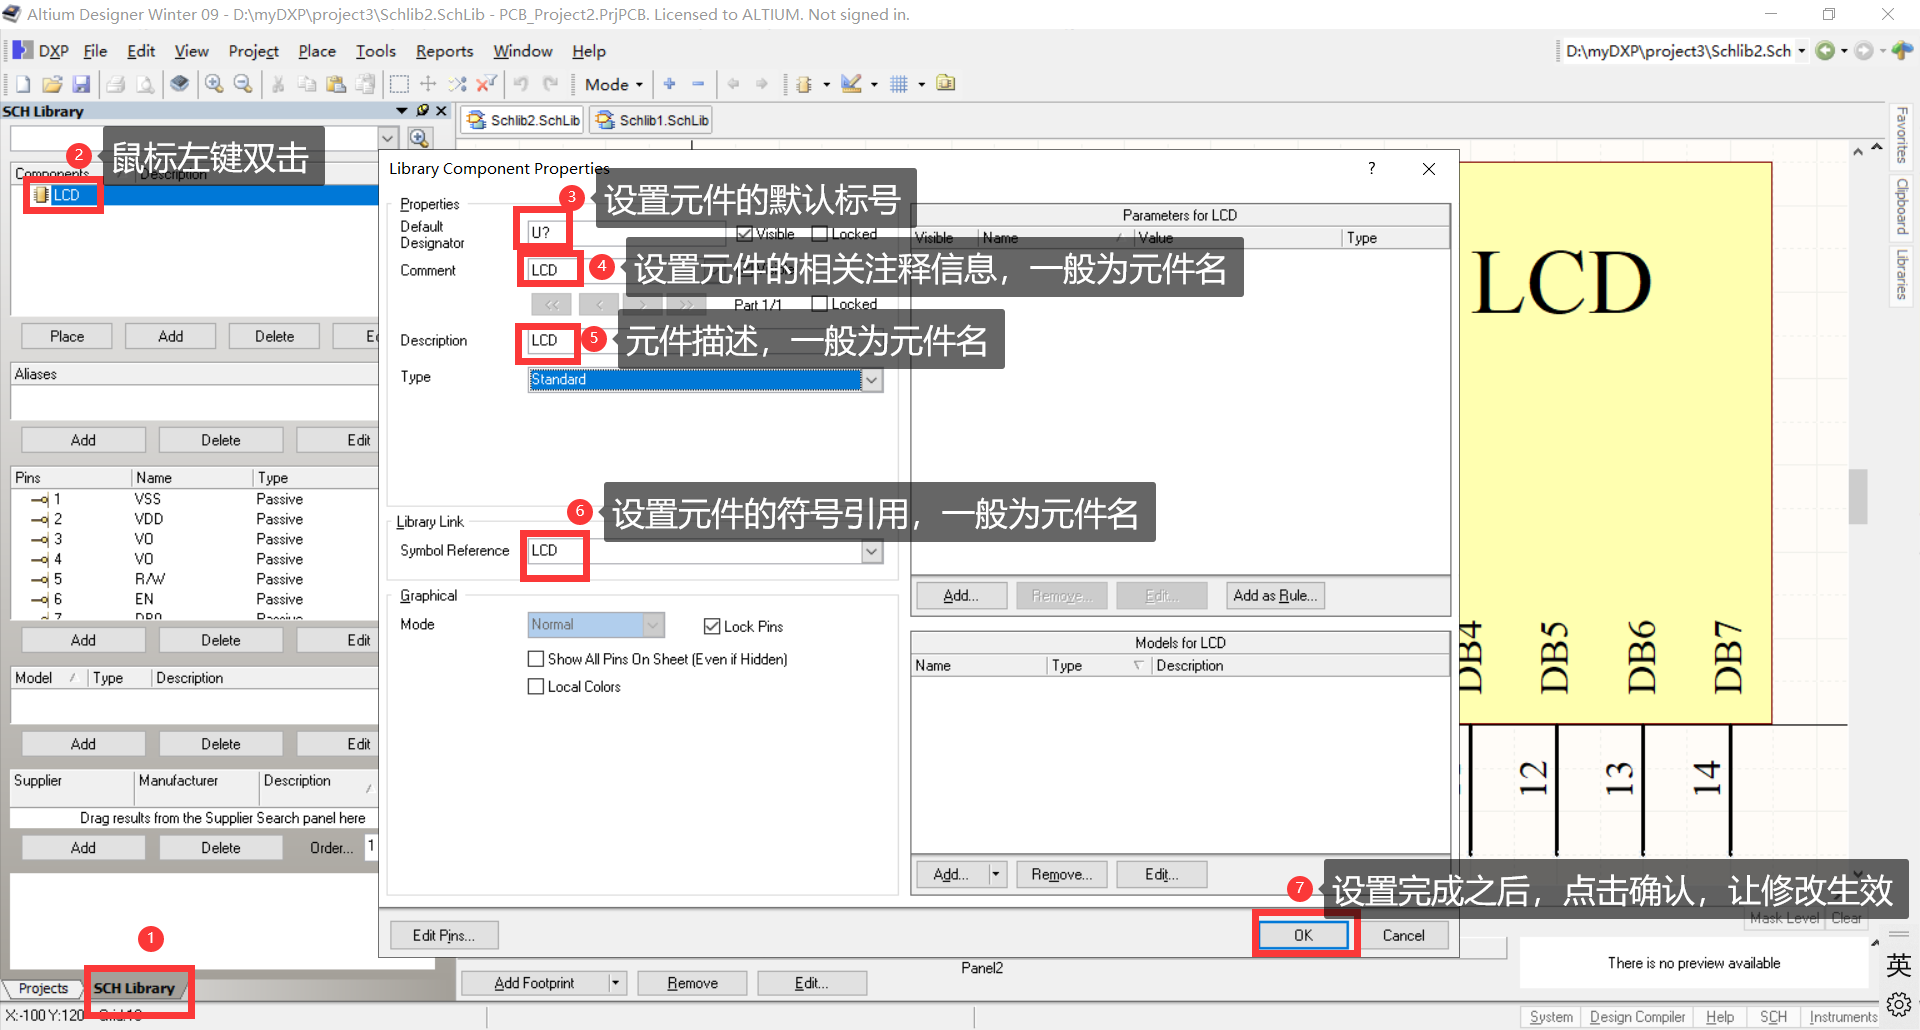The width and height of the screenshot is (1920, 1030).
Task: Open the Libraries side panel tab
Action: (x=1902, y=275)
